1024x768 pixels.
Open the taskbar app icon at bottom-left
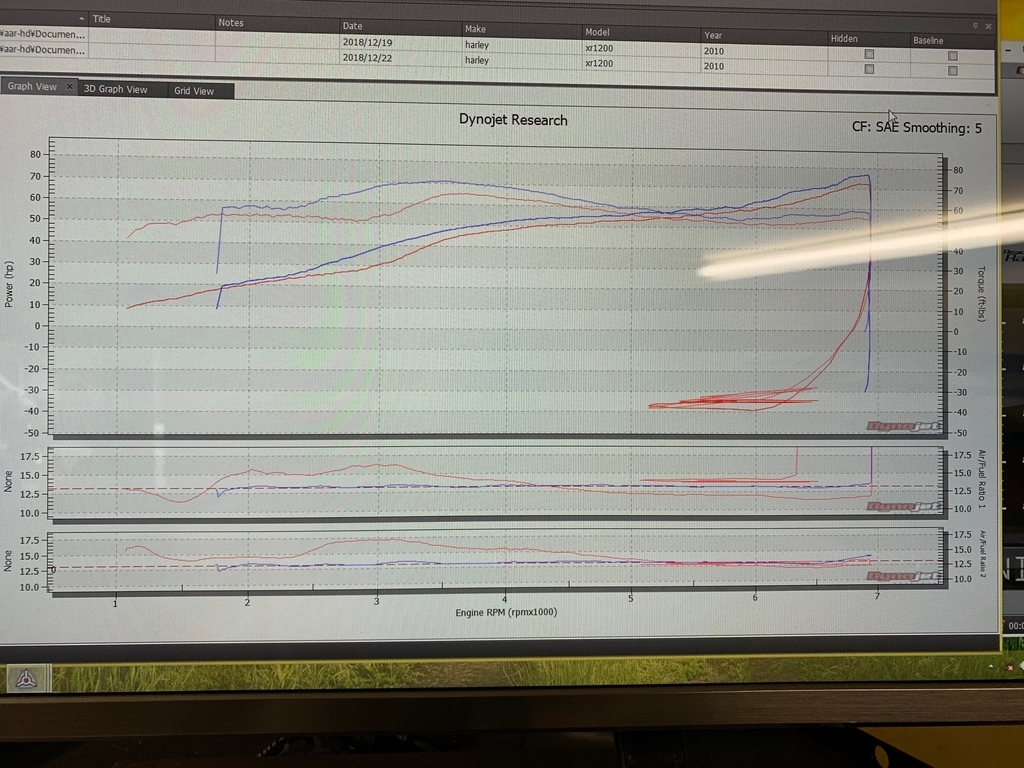tap(26, 679)
